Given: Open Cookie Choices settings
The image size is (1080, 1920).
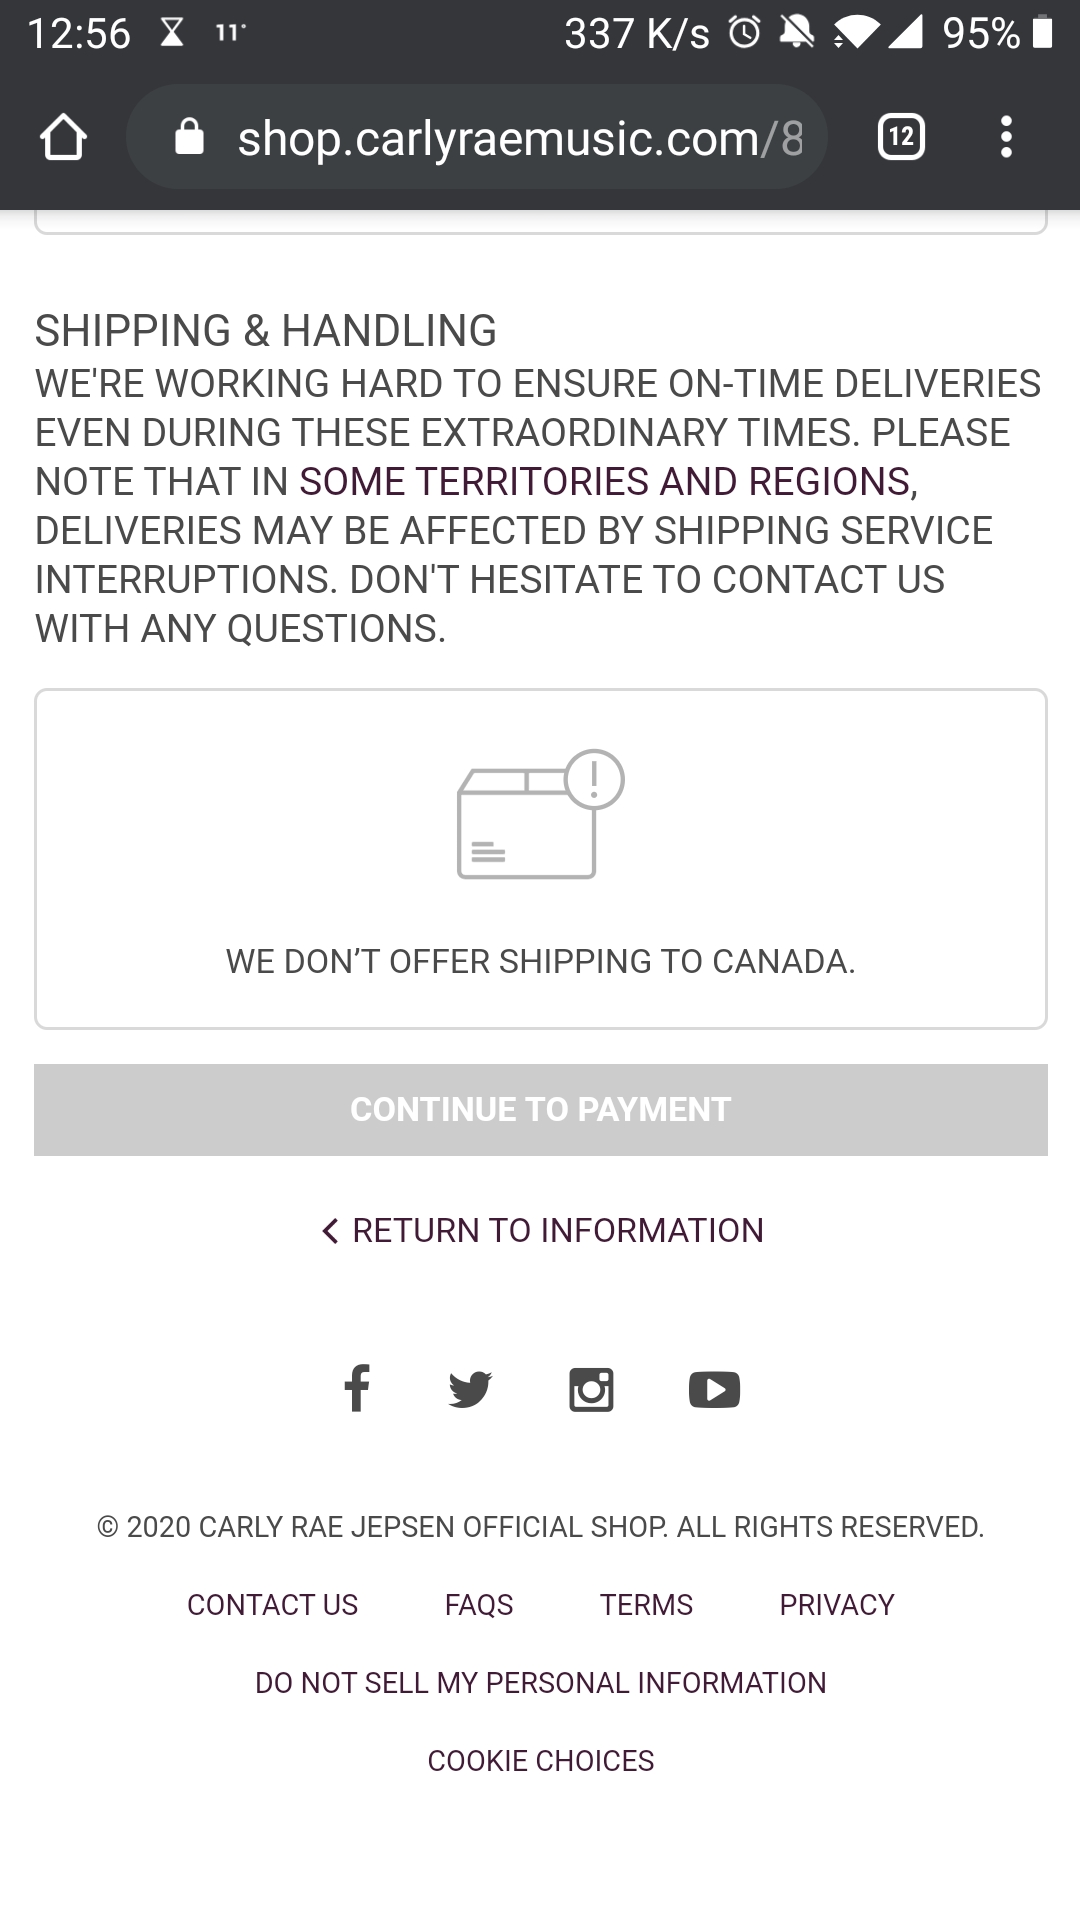Looking at the screenshot, I should pos(540,1760).
